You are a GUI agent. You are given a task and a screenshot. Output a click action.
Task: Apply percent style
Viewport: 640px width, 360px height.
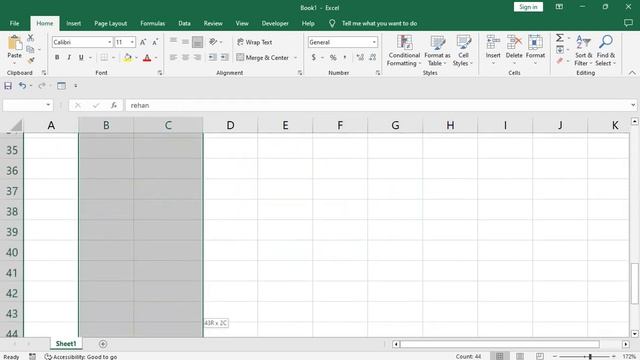[333, 58]
